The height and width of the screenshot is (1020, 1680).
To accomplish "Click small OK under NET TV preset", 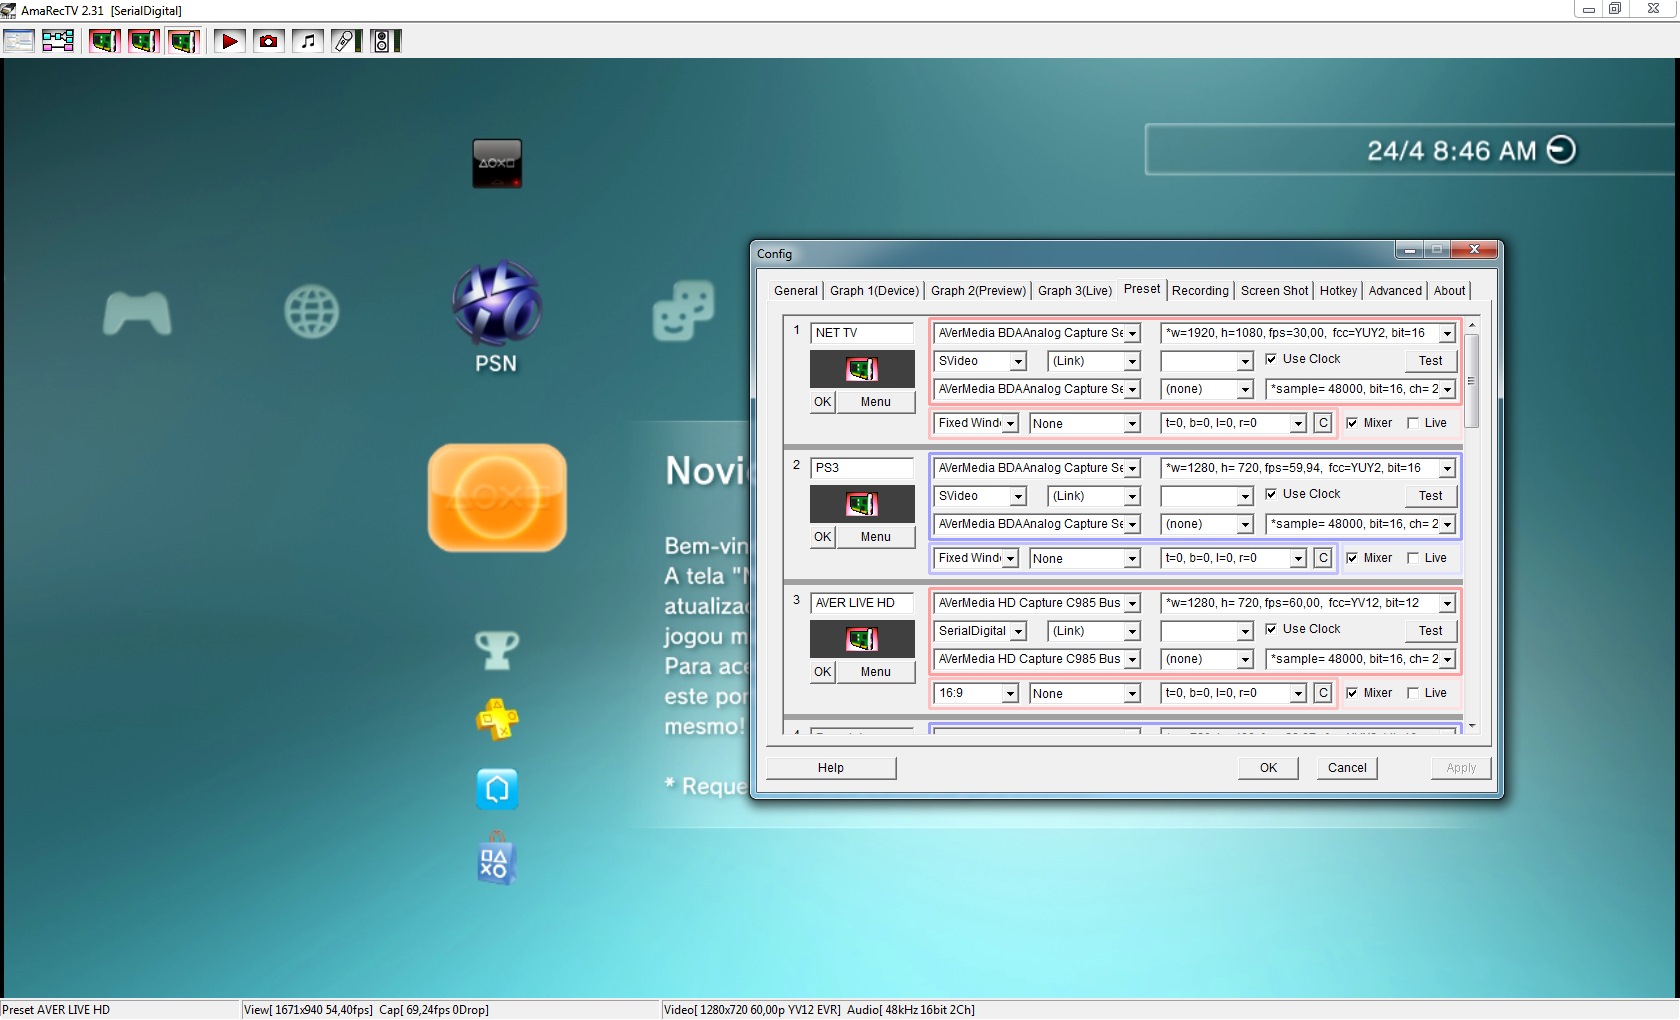I will 822,402.
